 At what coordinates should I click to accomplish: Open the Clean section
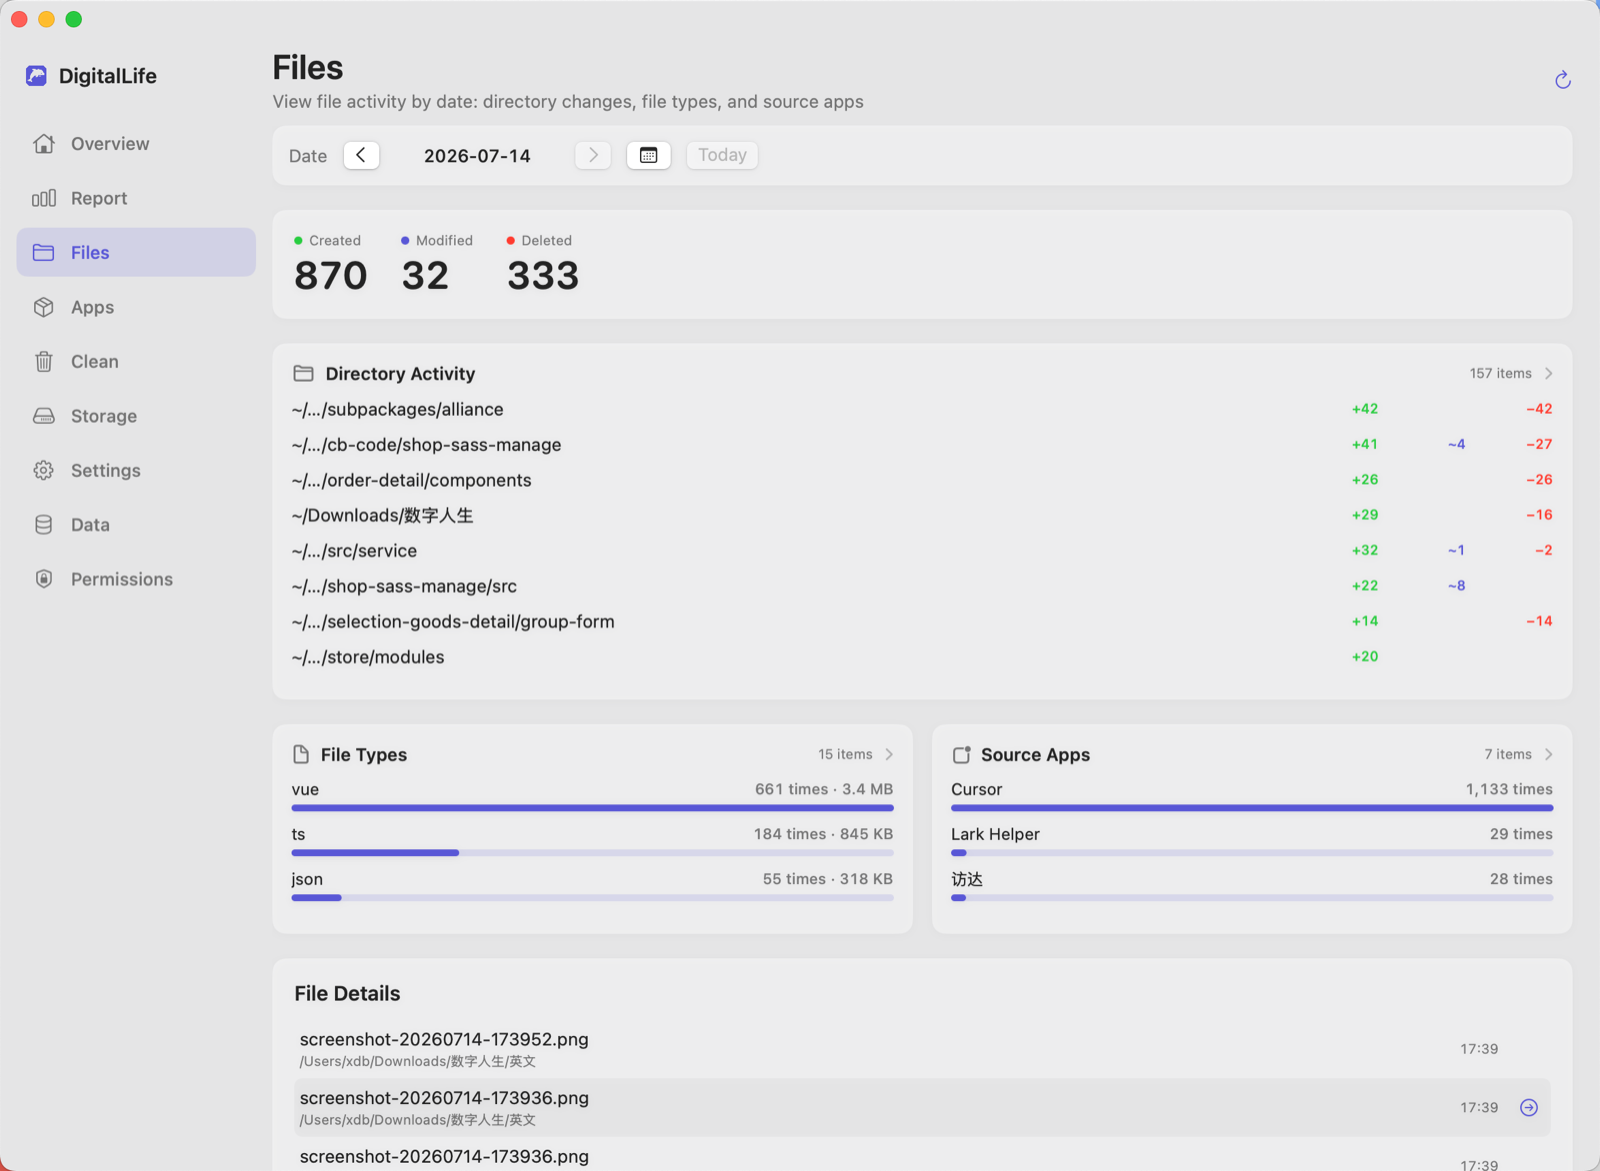(x=136, y=362)
